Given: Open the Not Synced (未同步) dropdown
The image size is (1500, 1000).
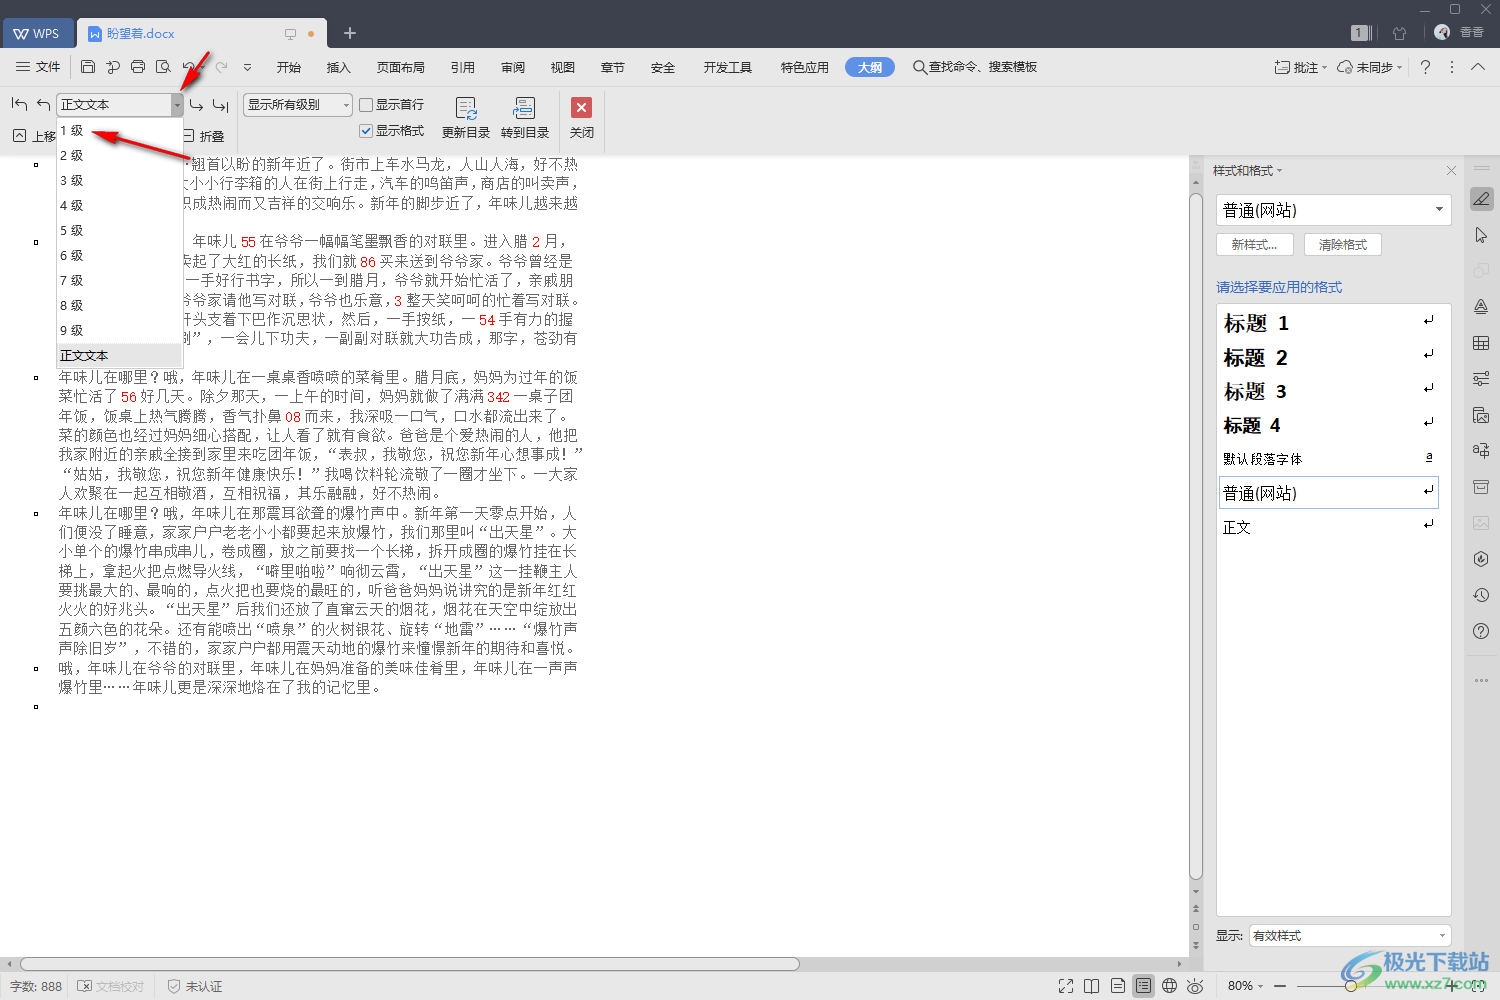Looking at the screenshot, I should coord(1370,67).
